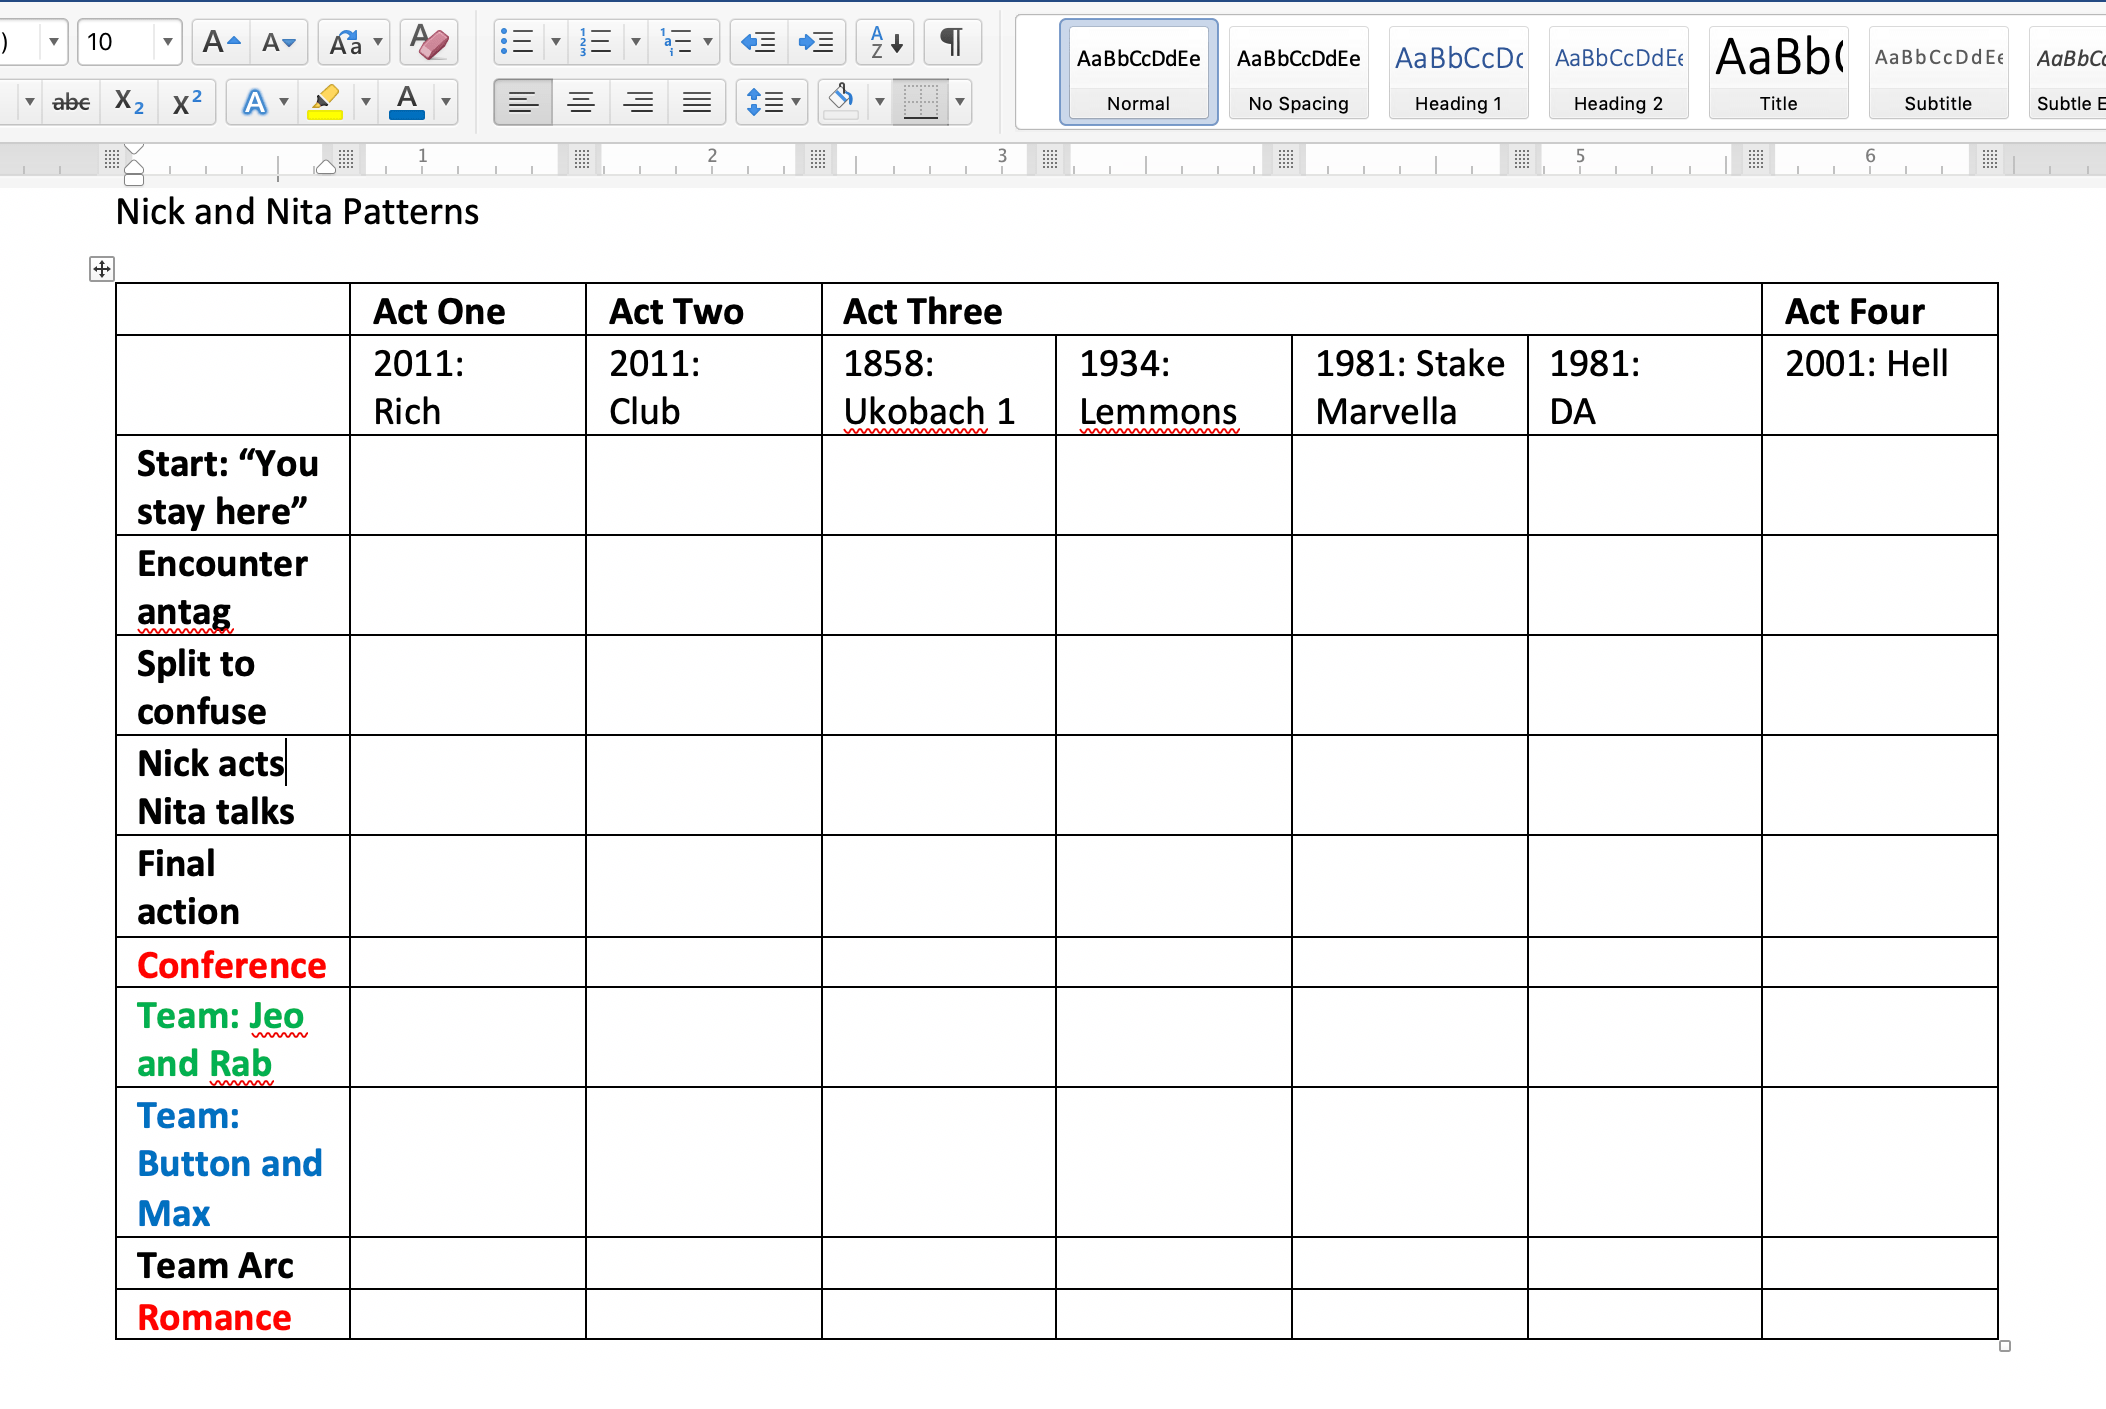2106x1409 pixels.
Task: Toggle subscript formatting
Action: point(130,102)
